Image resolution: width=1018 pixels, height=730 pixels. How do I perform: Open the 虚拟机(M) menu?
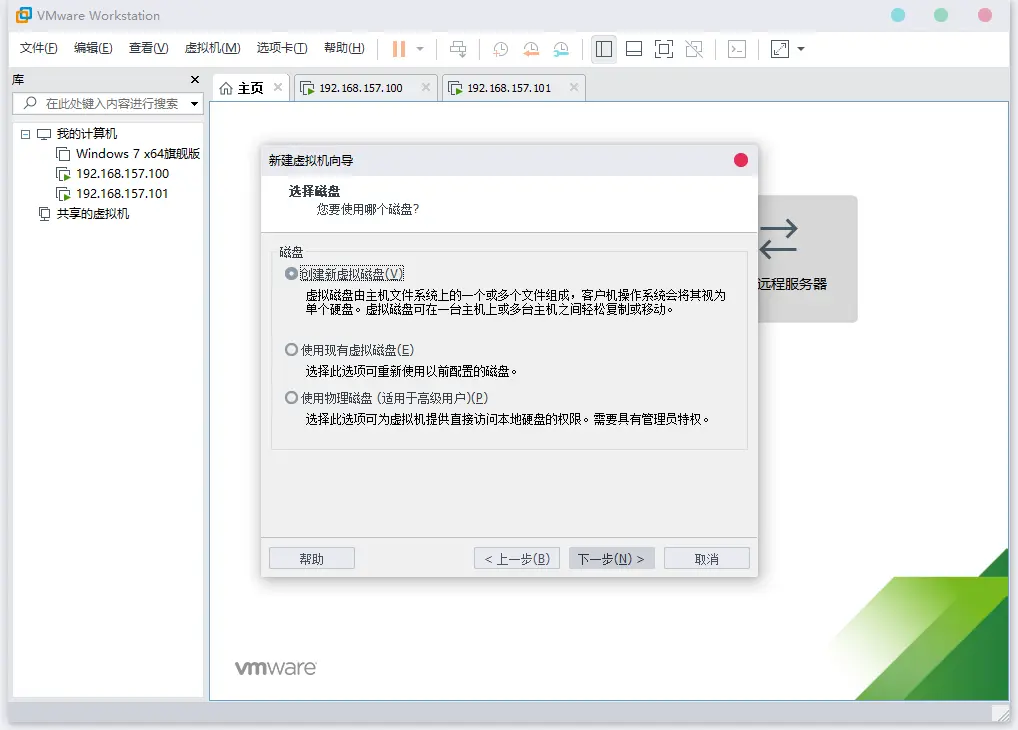(212, 48)
